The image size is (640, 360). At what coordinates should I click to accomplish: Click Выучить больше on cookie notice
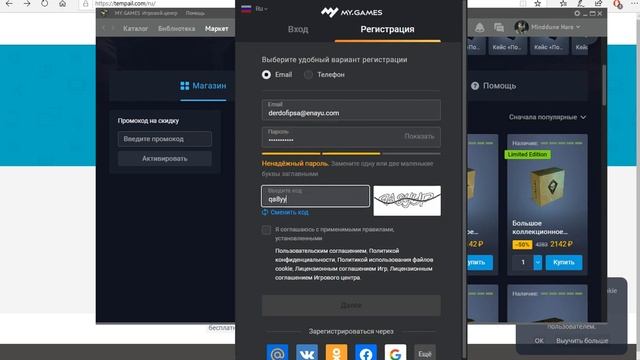(582, 341)
